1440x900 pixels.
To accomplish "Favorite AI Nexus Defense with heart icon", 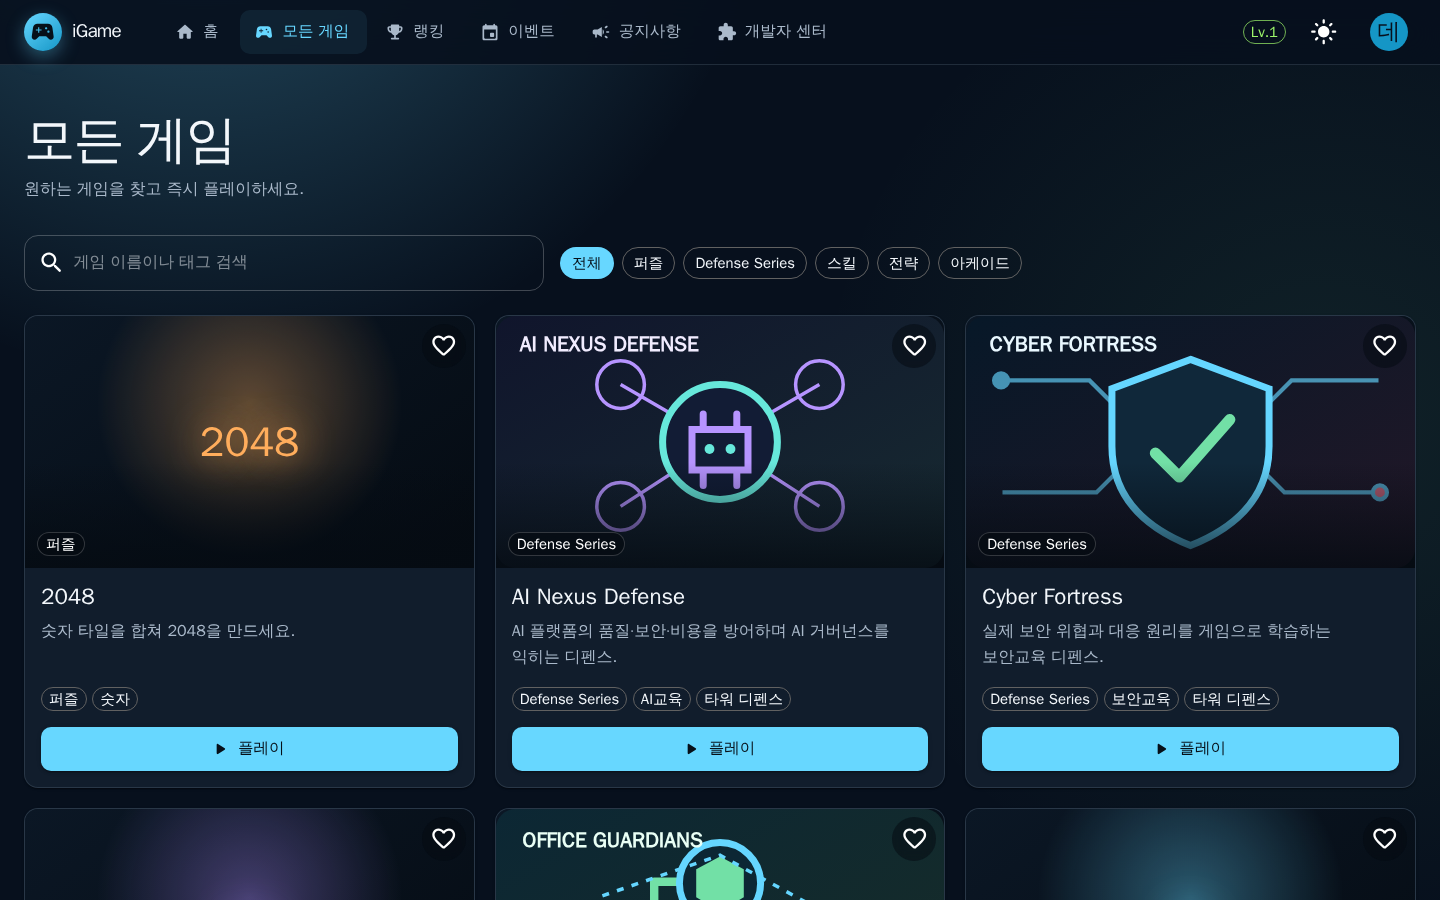I will pos(914,345).
